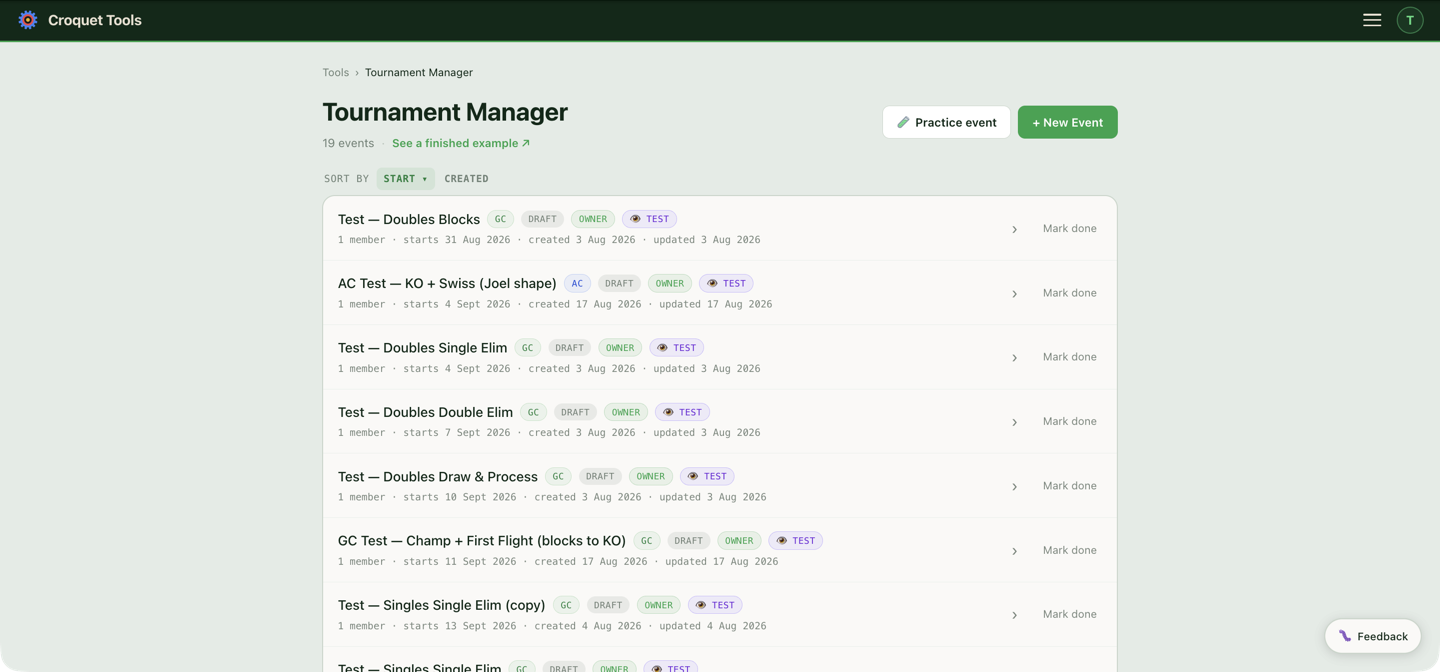The width and height of the screenshot is (1440, 672).
Task: Expand Test — Doubles Single Elim chevron
Action: click(1014, 357)
